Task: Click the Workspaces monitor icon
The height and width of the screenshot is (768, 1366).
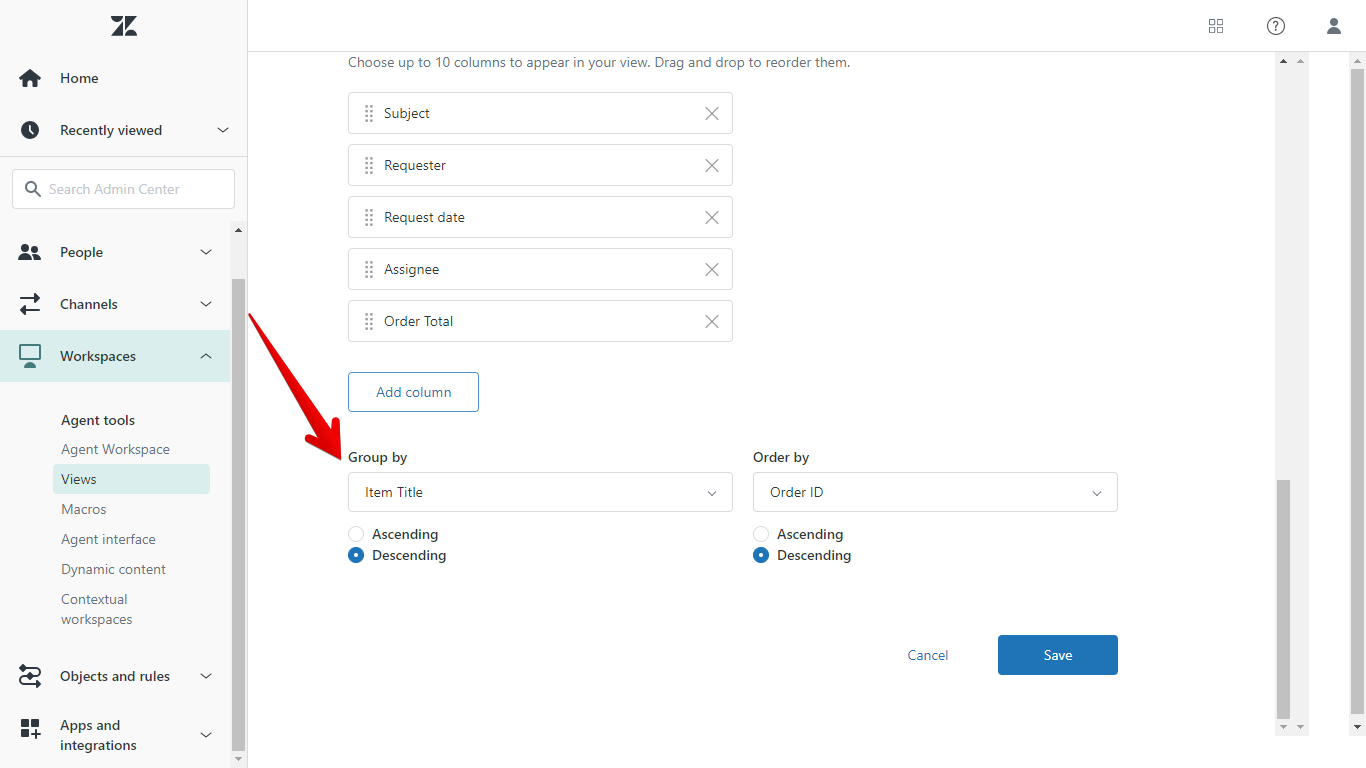Action: click(x=30, y=356)
